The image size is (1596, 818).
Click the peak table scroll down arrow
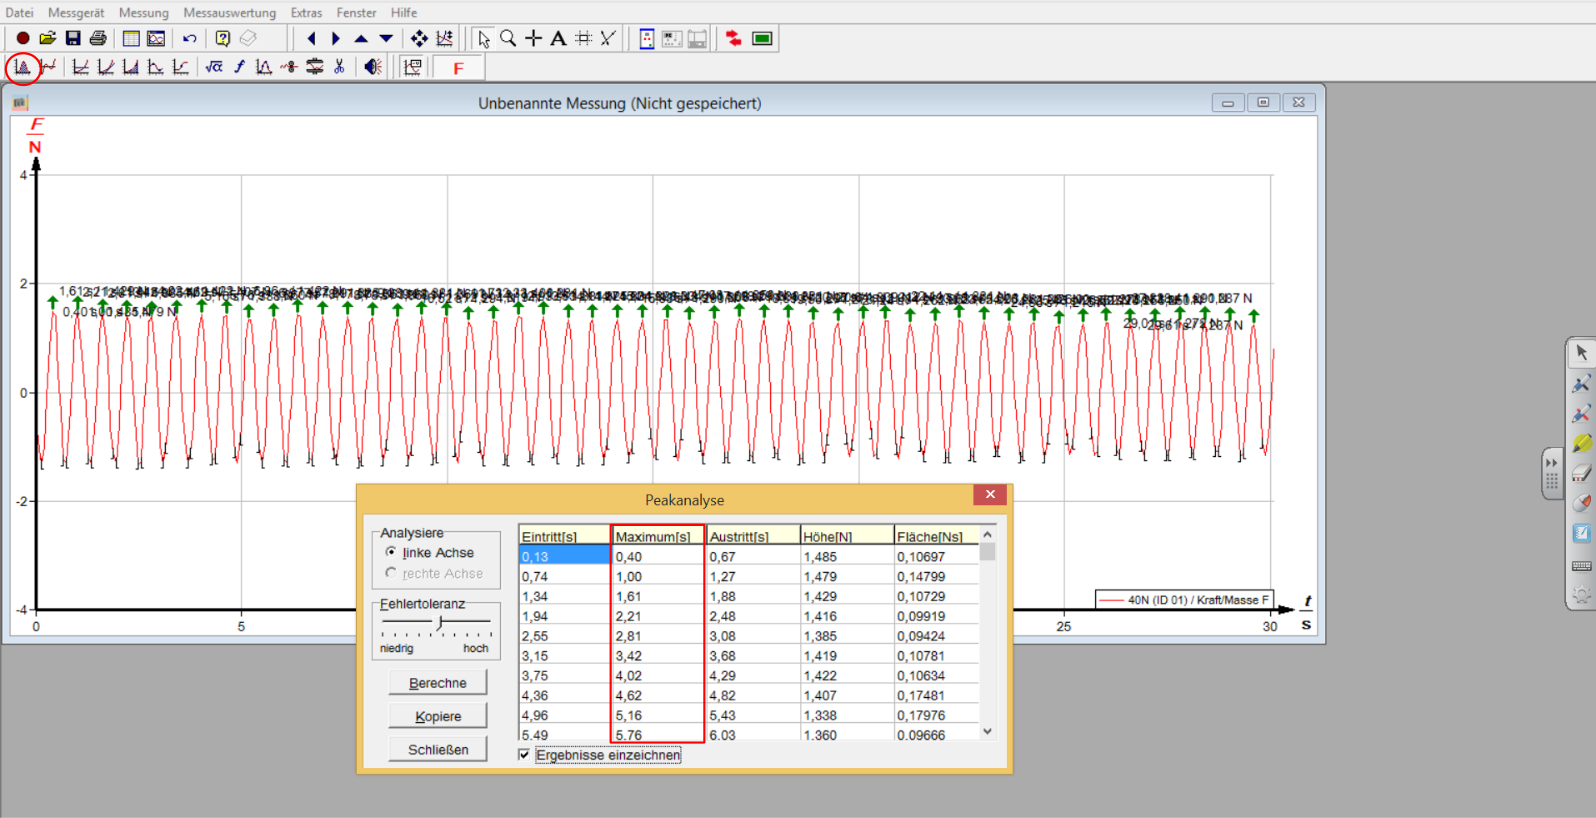click(987, 731)
